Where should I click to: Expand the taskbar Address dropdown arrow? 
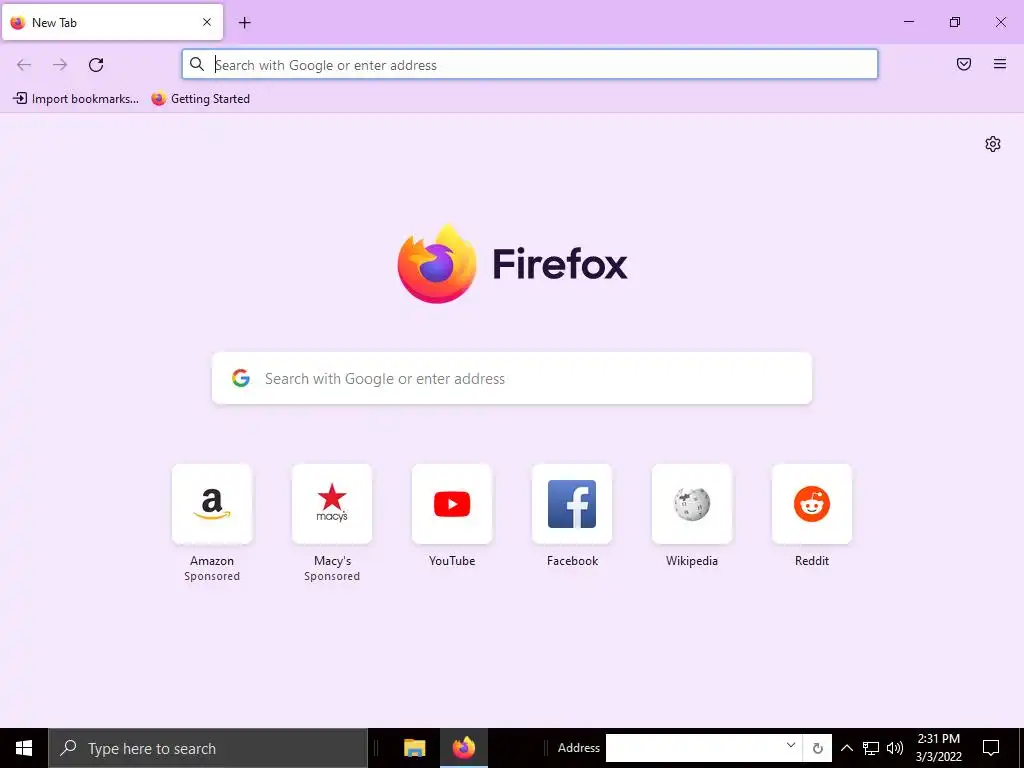[791, 746]
